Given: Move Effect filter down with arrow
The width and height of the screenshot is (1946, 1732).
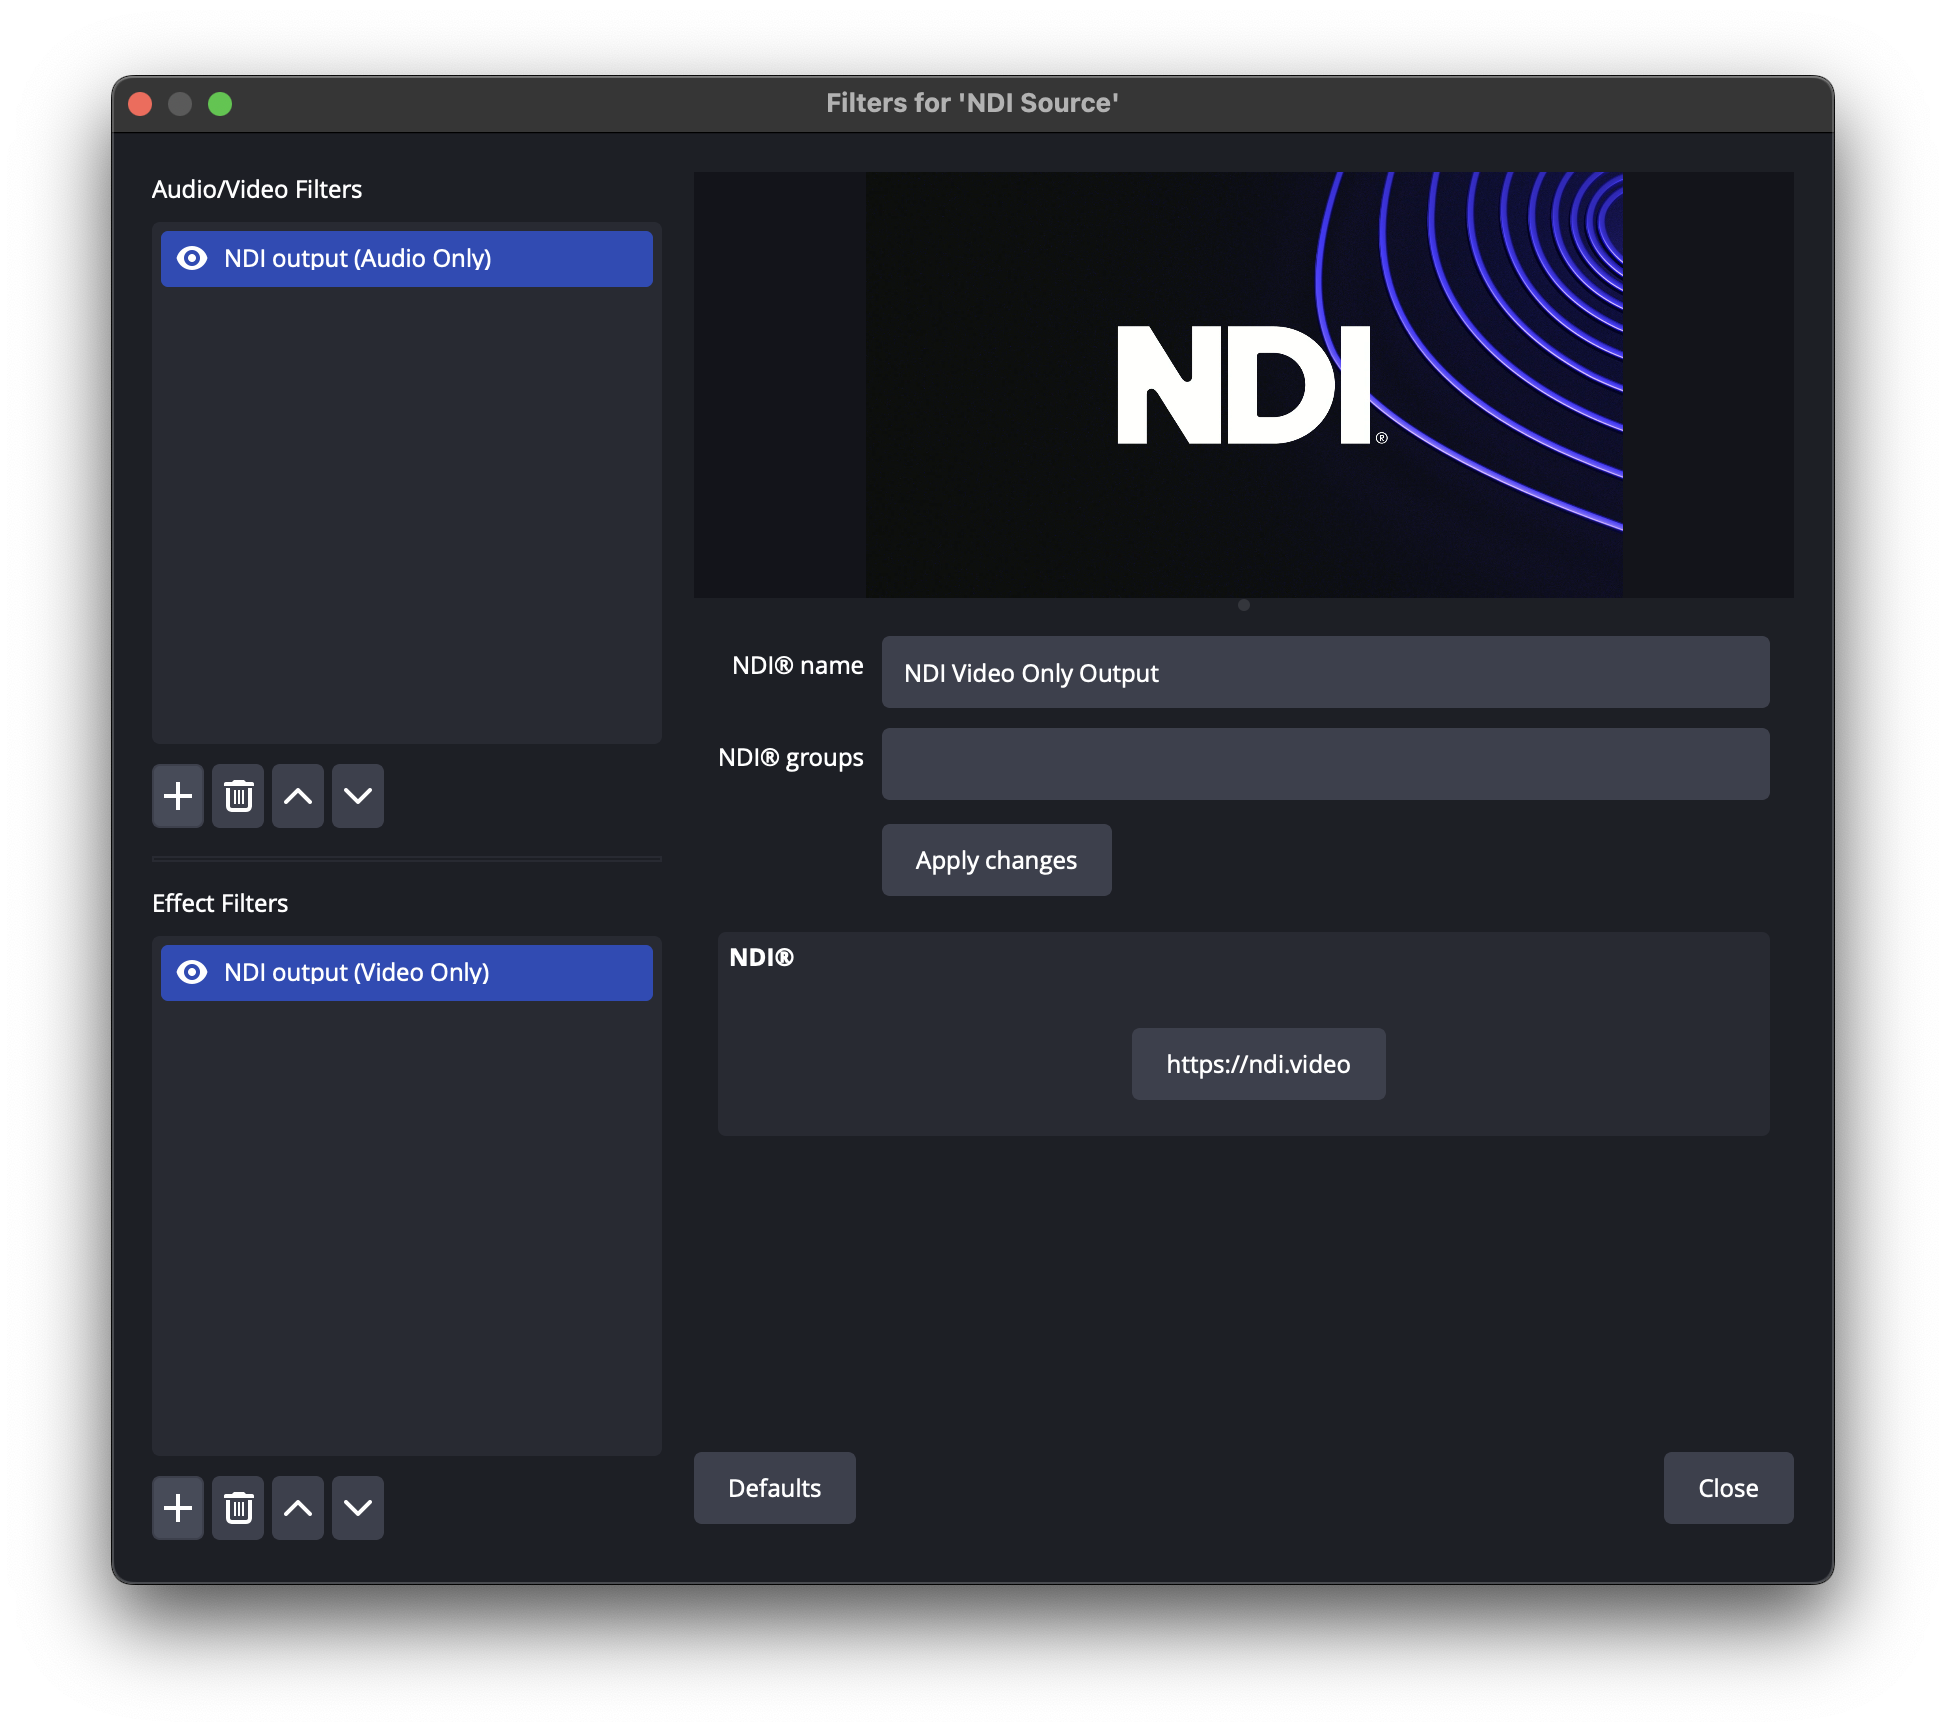Looking at the screenshot, I should click(358, 1508).
